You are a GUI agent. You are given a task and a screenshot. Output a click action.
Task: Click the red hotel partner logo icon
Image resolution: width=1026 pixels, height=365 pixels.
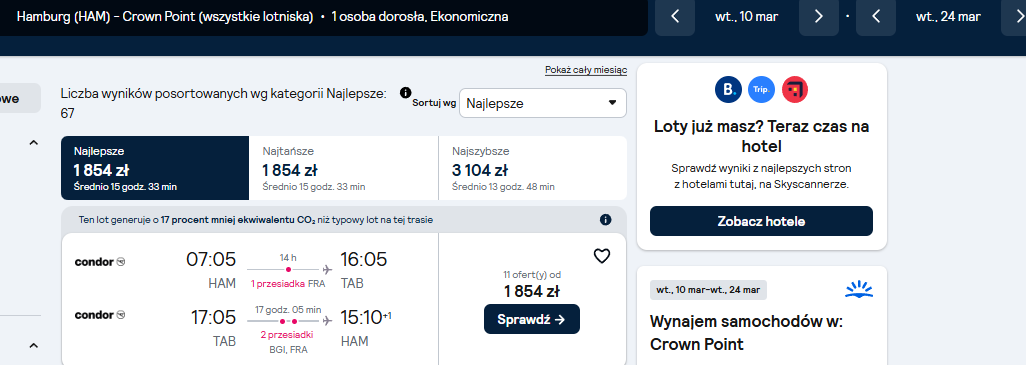pos(795,89)
